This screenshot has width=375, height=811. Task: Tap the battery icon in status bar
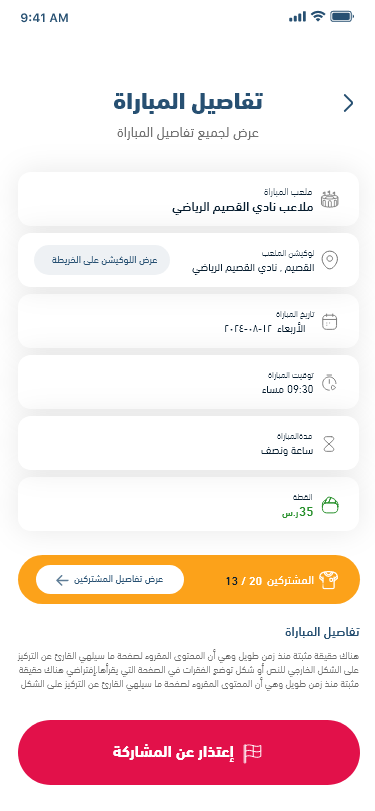(x=342, y=17)
